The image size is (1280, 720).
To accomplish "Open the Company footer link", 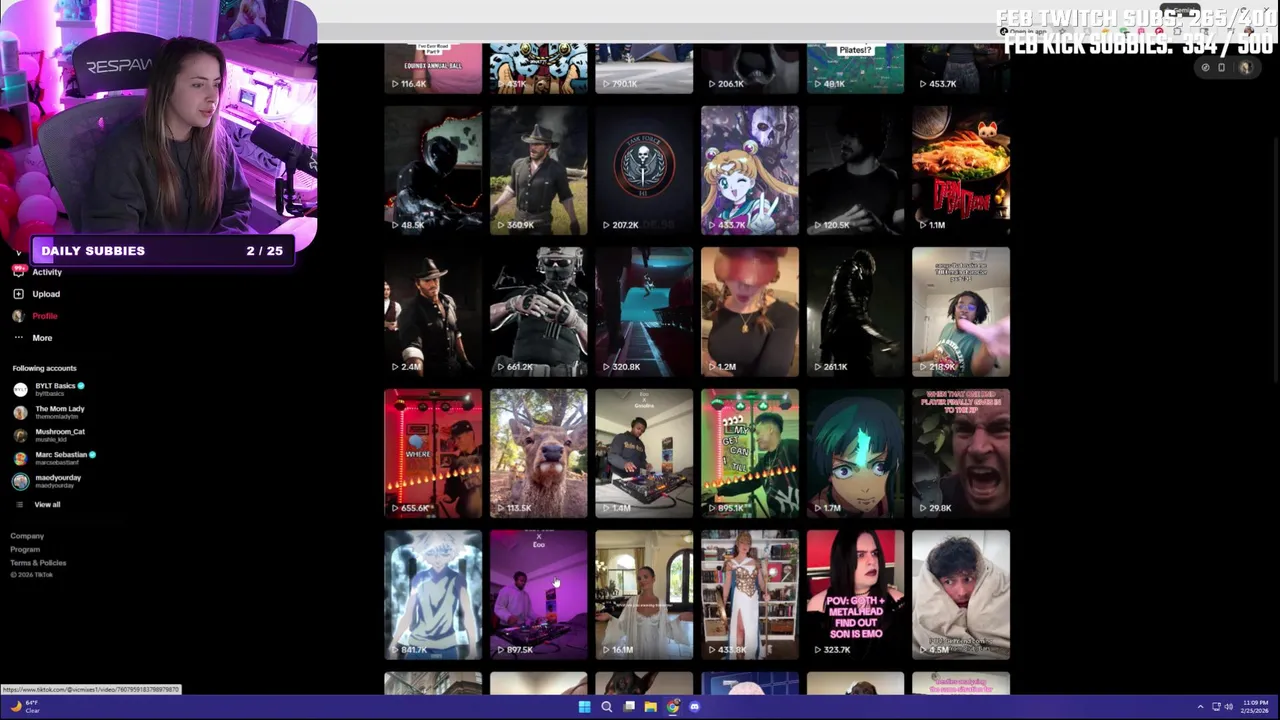I will tap(27, 536).
